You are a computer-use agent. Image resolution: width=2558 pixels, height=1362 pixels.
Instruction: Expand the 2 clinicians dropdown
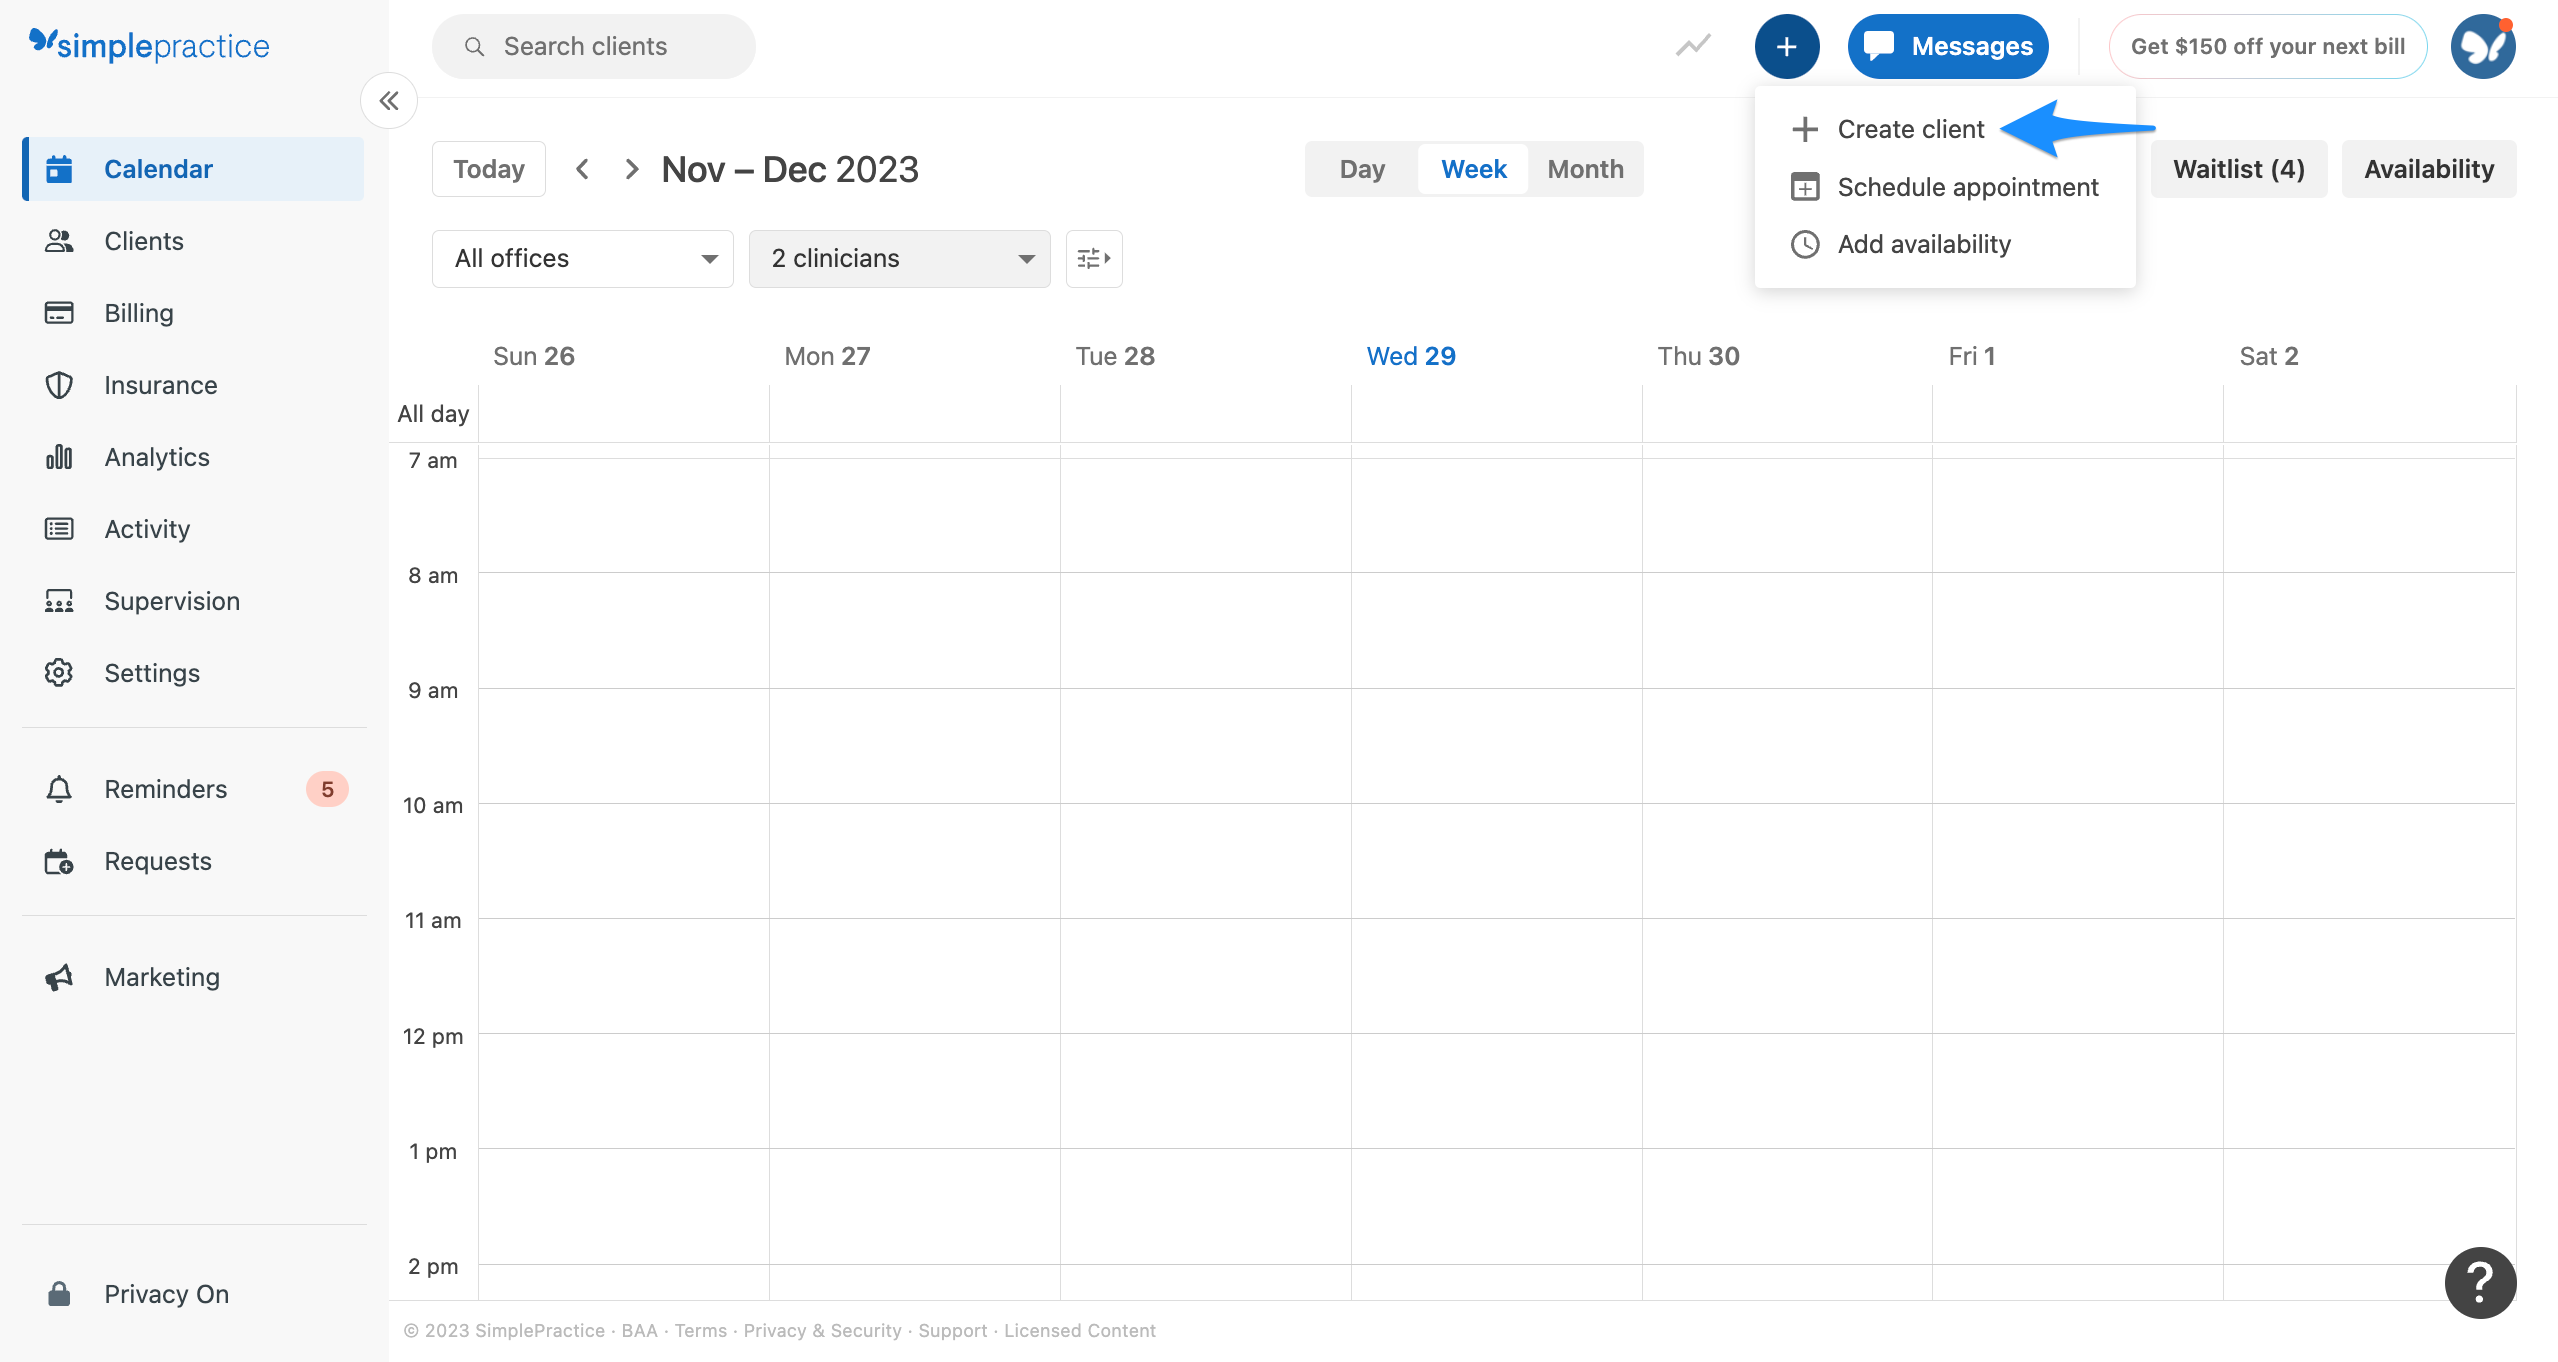[900, 259]
